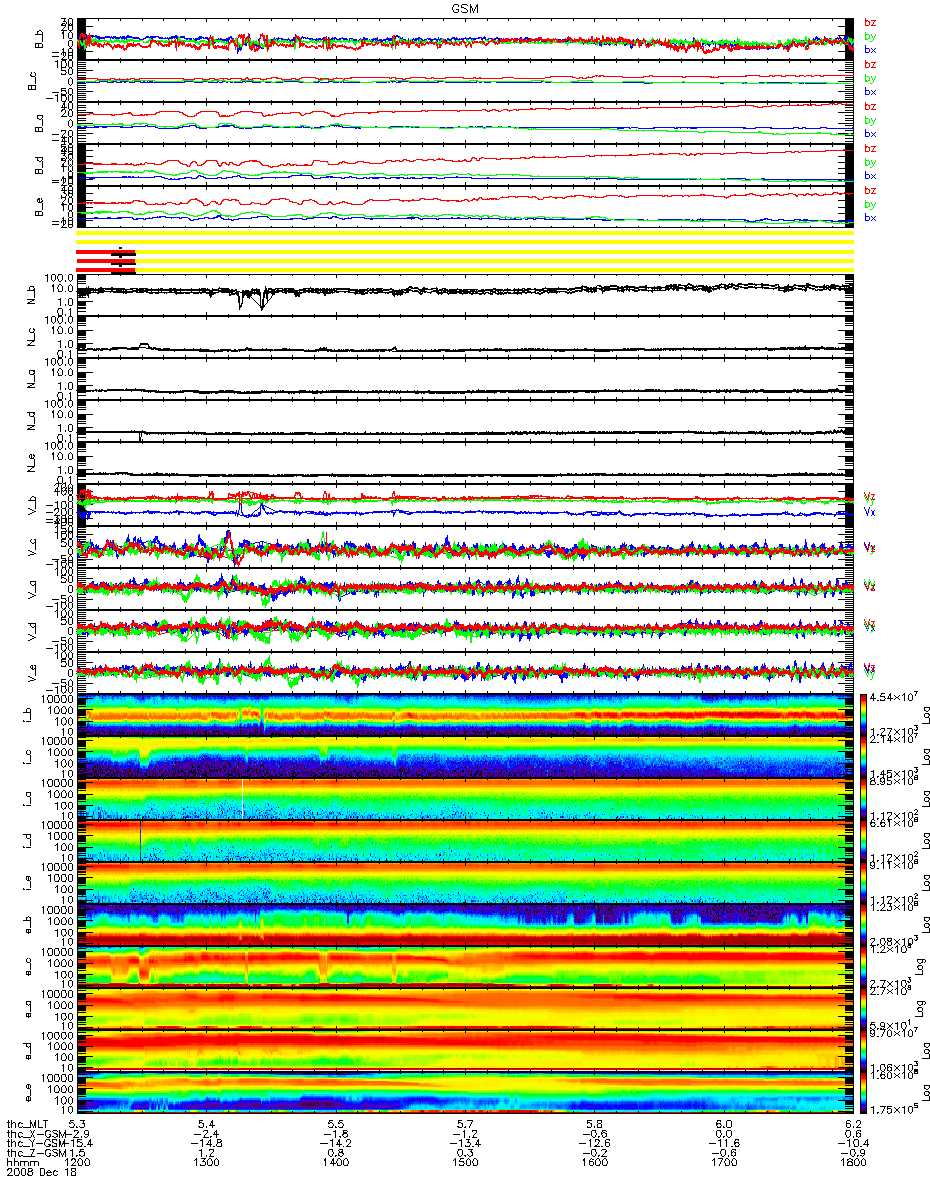
Task: Pick the V_d velocity panel label
Action: 34,630
